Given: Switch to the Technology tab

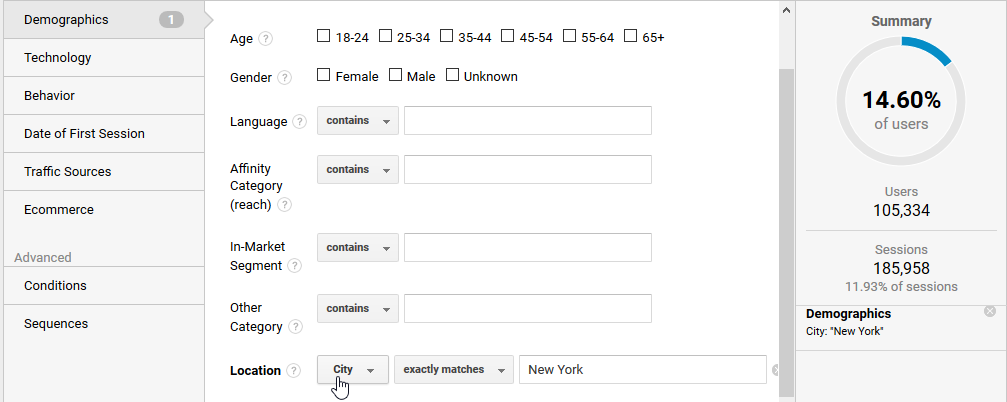Looking at the screenshot, I should pos(58,58).
